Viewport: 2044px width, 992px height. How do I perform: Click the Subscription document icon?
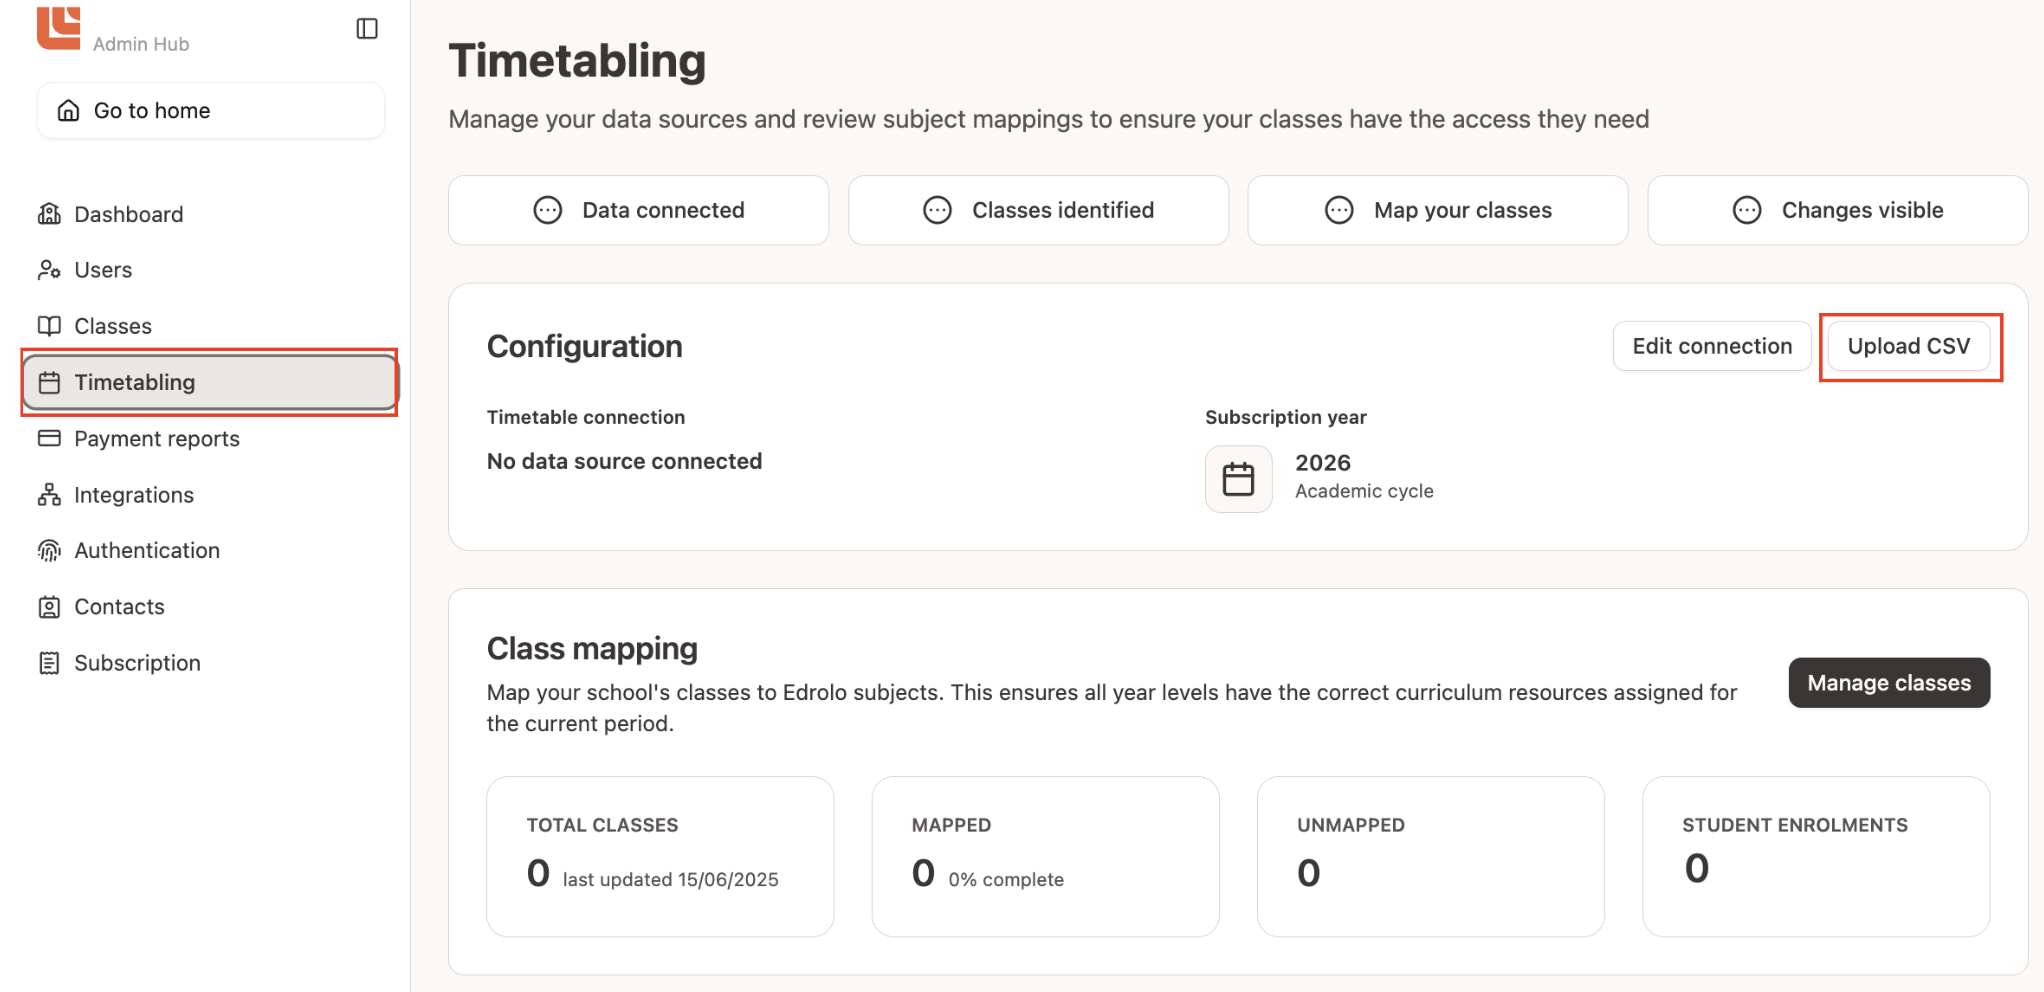tap(49, 663)
